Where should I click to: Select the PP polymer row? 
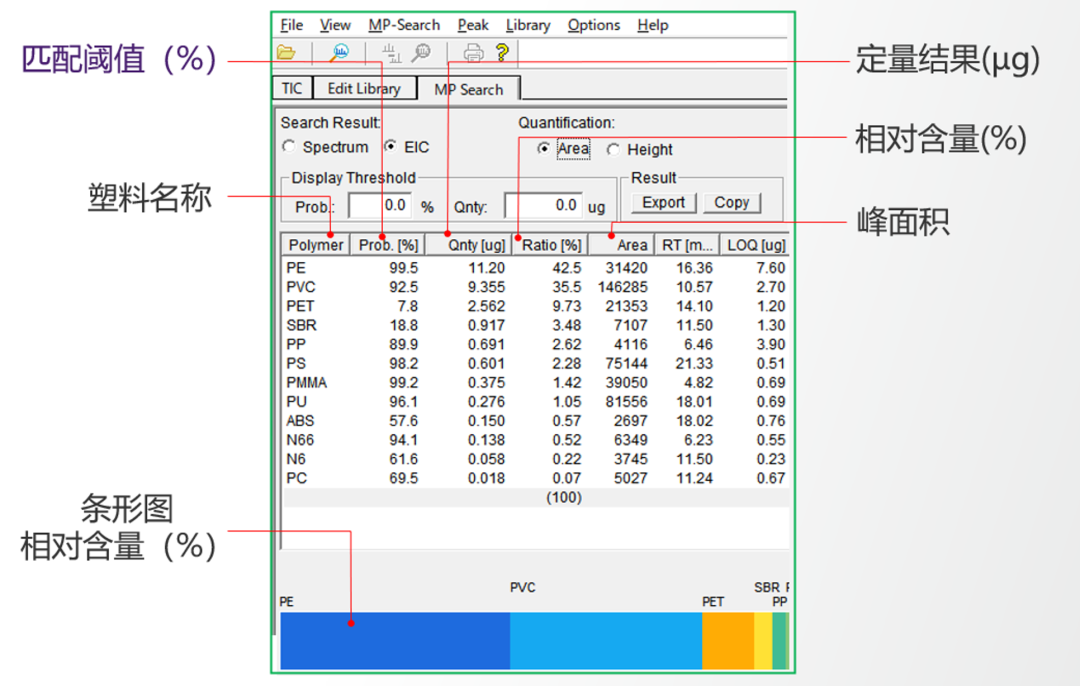pos(536,344)
